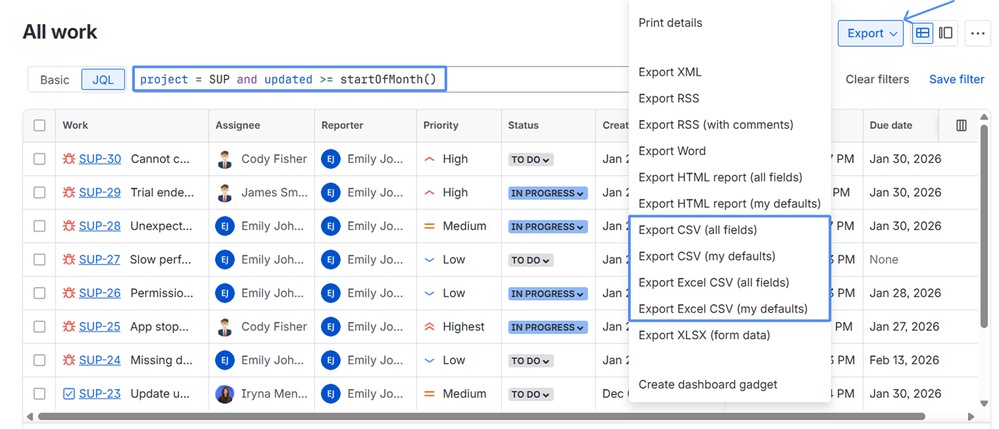Click bug icon for SUP-25
Screen dimensions: 999x429
coord(69,326)
